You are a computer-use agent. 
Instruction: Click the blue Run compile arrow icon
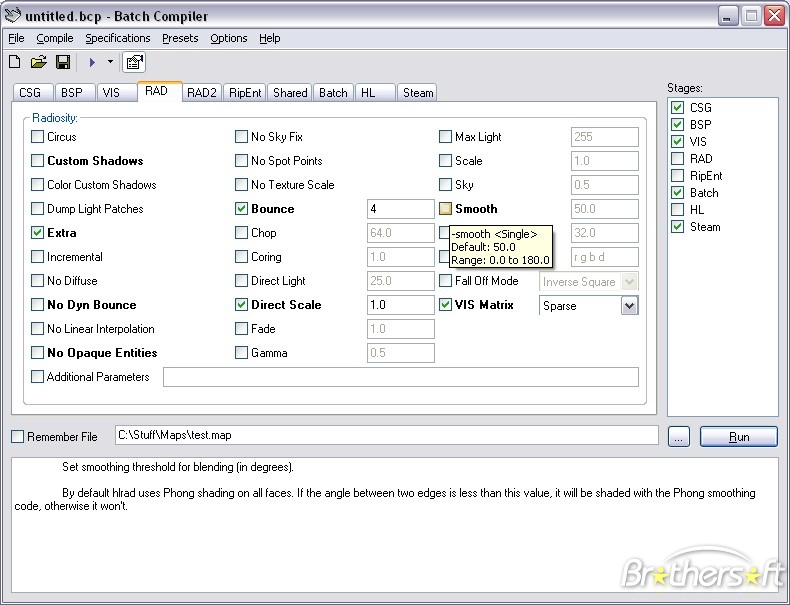(x=92, y=62)
